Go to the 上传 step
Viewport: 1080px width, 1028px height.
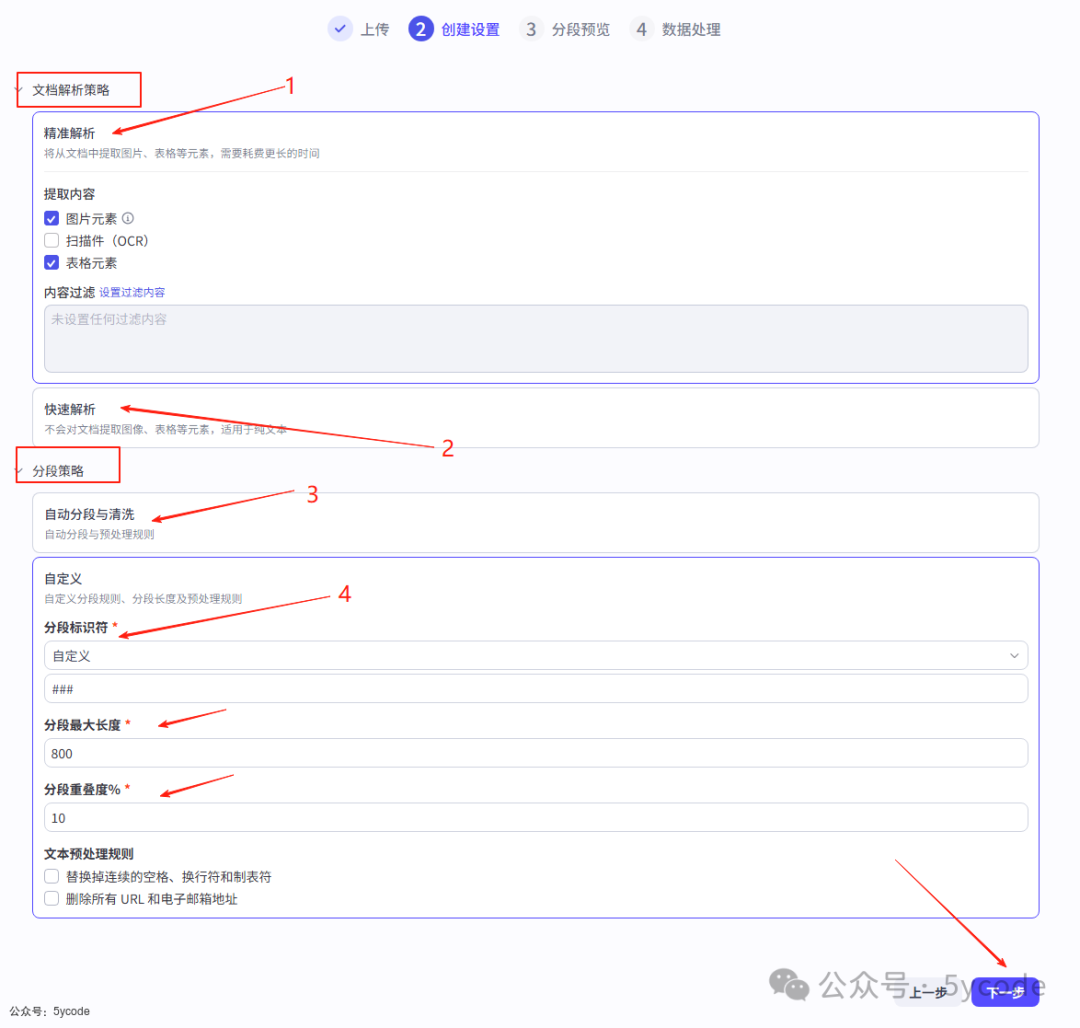tap(375, 30)
